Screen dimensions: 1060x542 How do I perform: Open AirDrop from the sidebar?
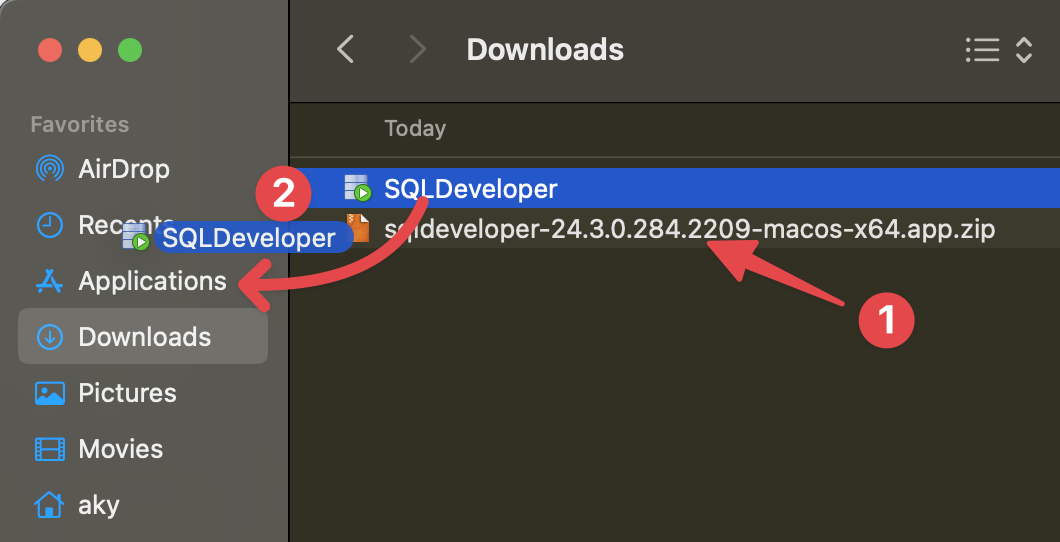click(x=124, y=169)
